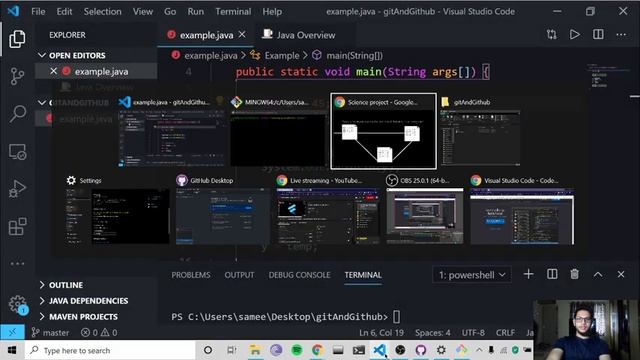Collapse the Open Editors section

coord(42,55)
